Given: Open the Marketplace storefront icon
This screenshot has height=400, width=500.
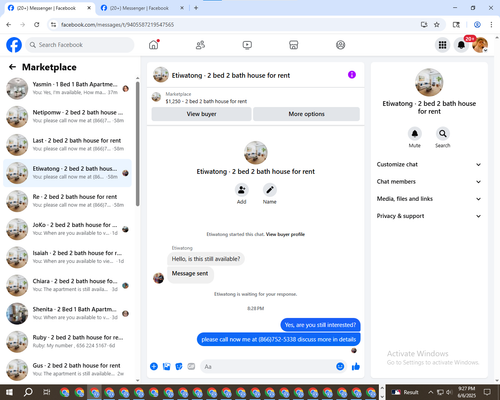Looking at the screenshot, I should click(x=294, y=45).
